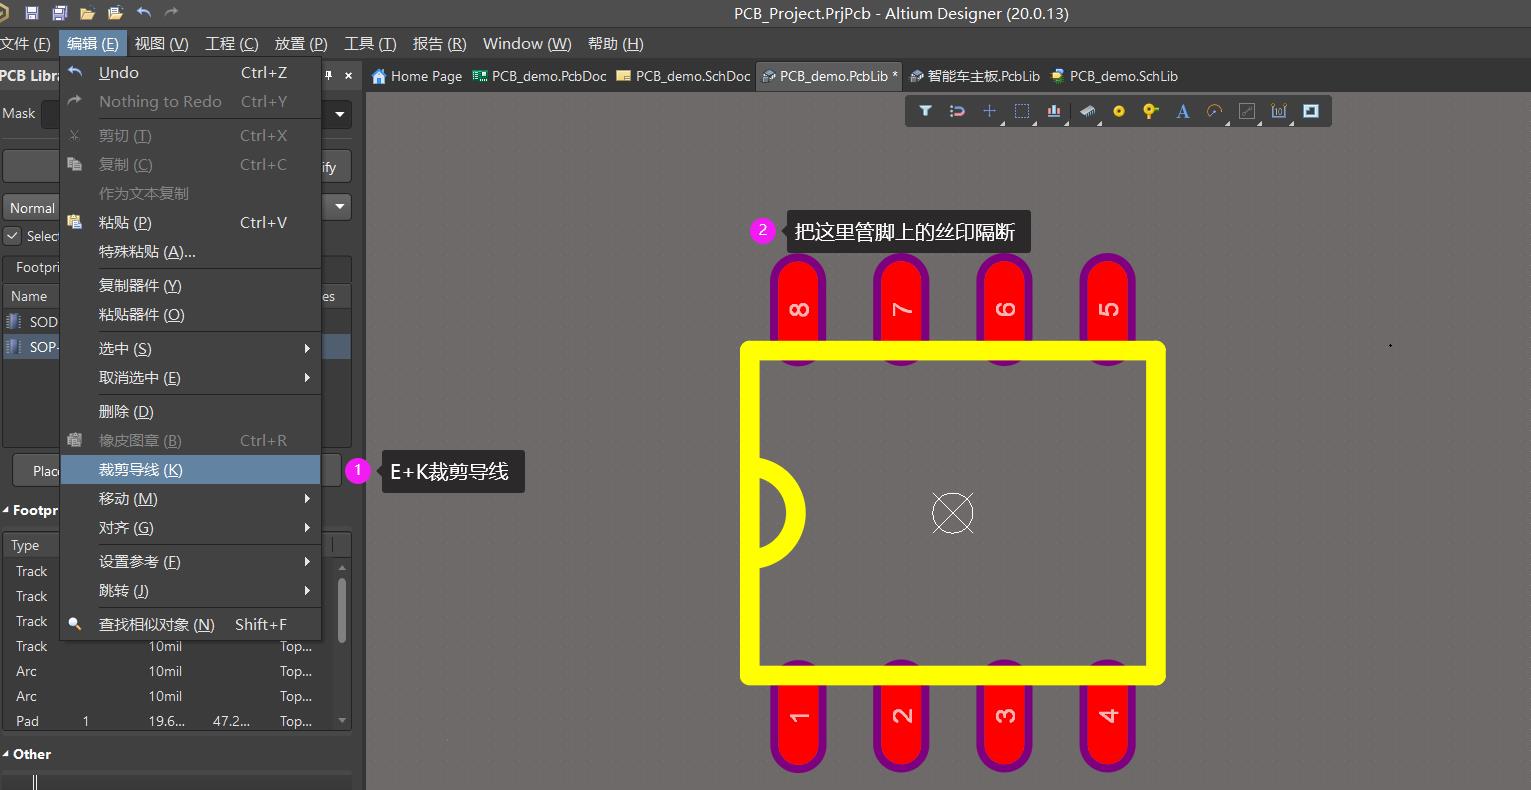Choose 特殊粘贴 (A)... menu entry

(190, 251)
